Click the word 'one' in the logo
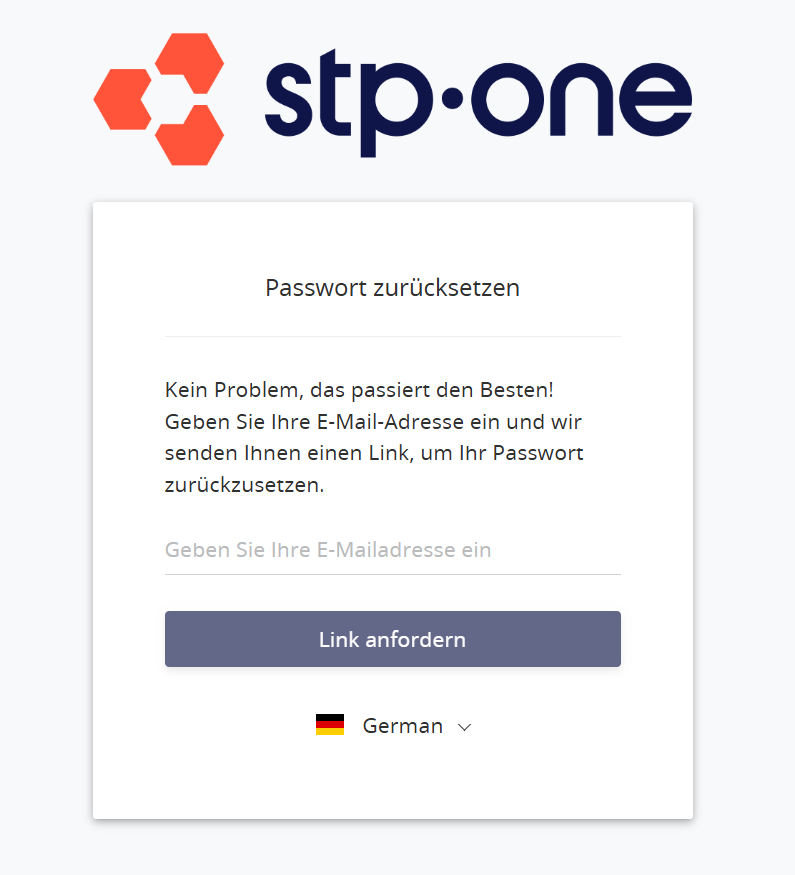 click(x=582, y=99)
